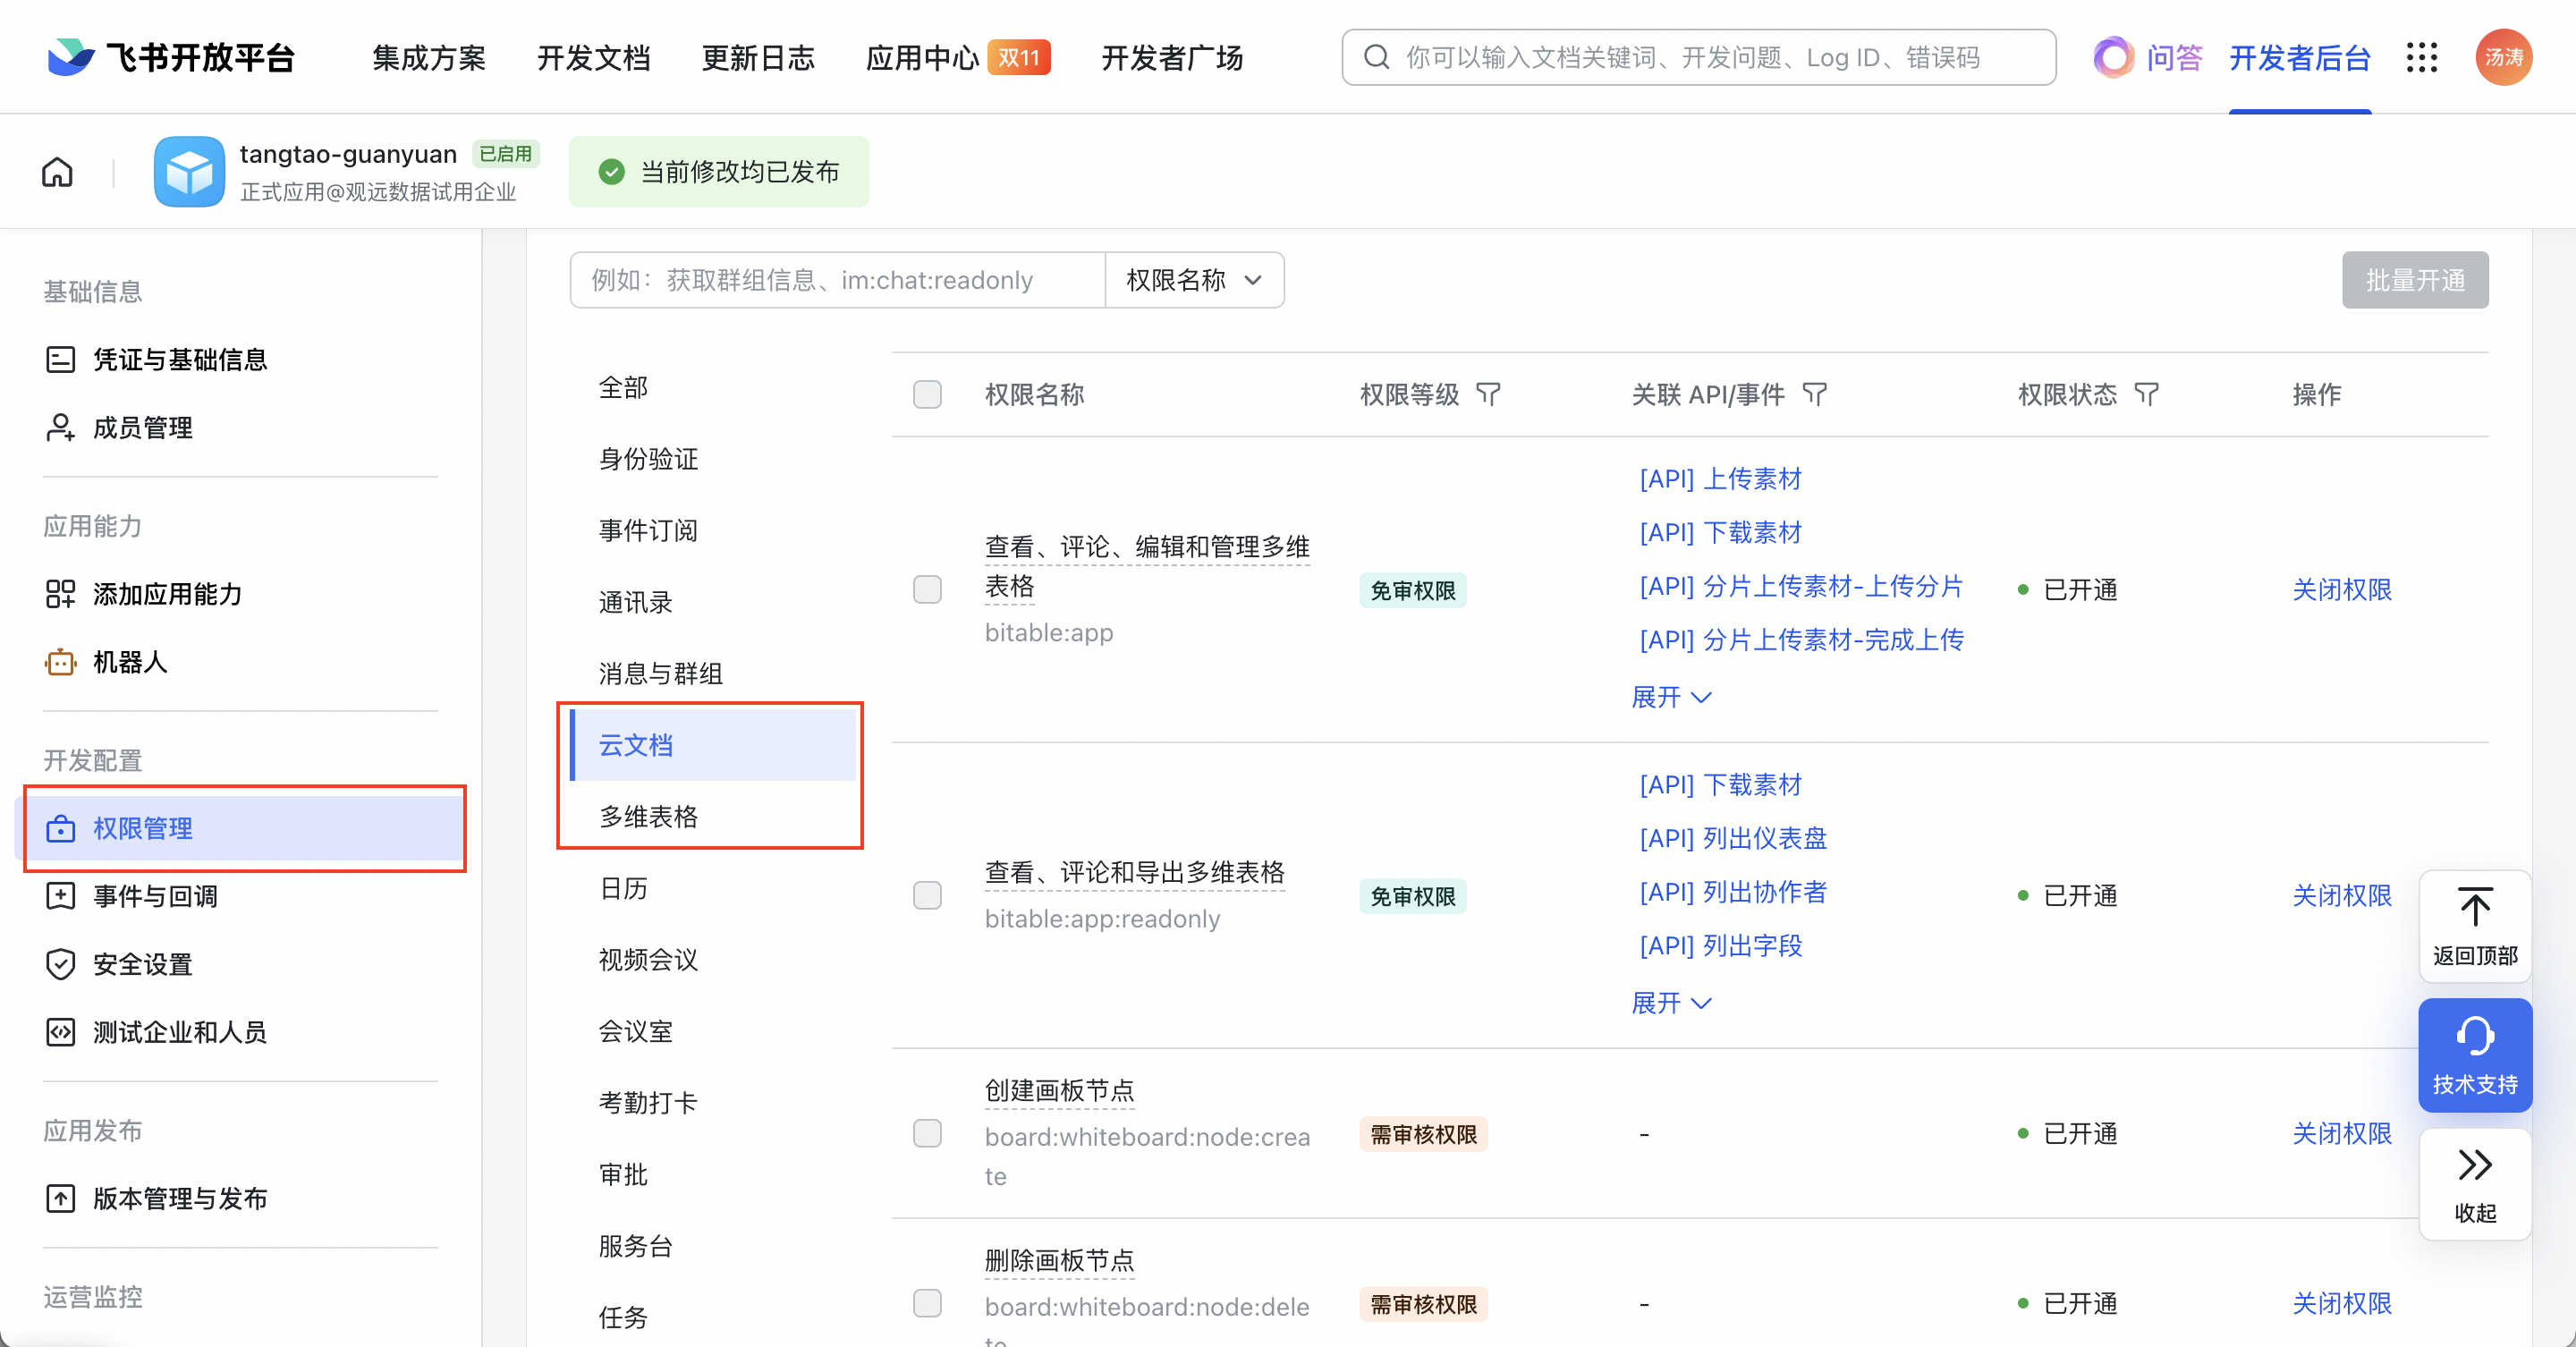The width and height of the screenshot is (2576, 1347).
Task: Select the 通讯录 permission category
Action: point(635,602)
